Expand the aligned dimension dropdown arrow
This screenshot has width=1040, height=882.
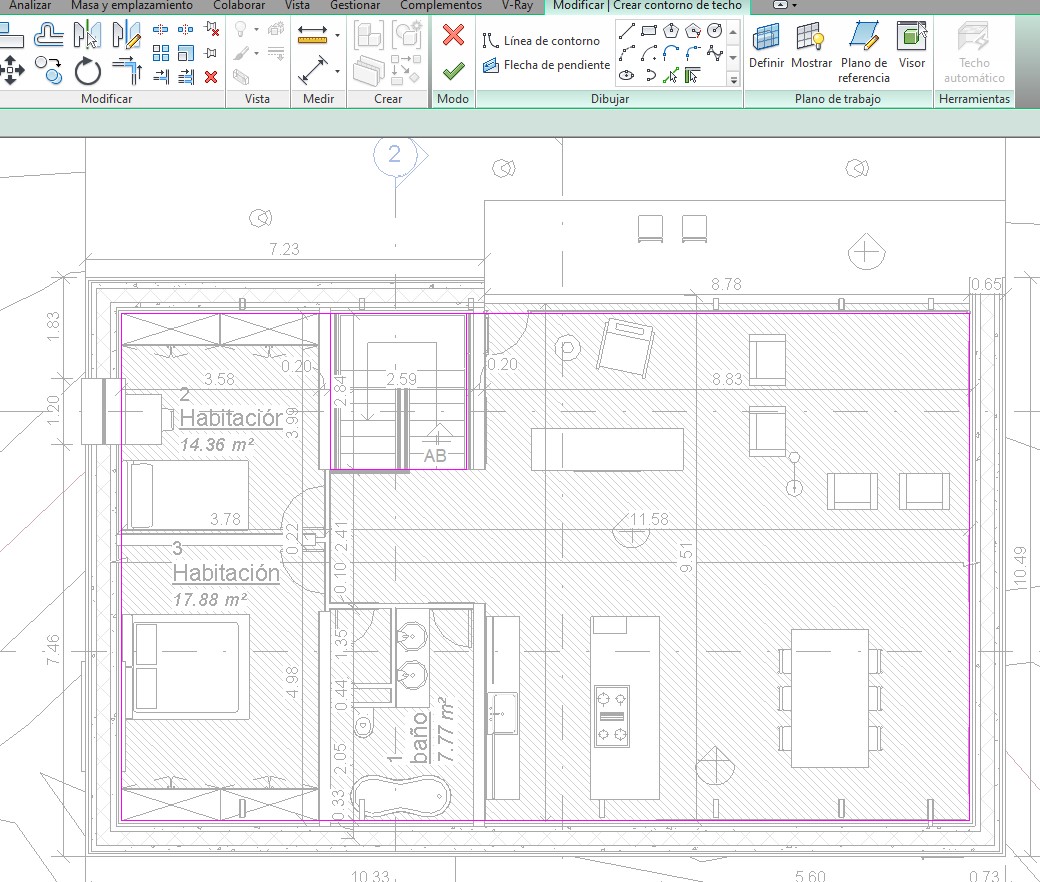(338, 71)
